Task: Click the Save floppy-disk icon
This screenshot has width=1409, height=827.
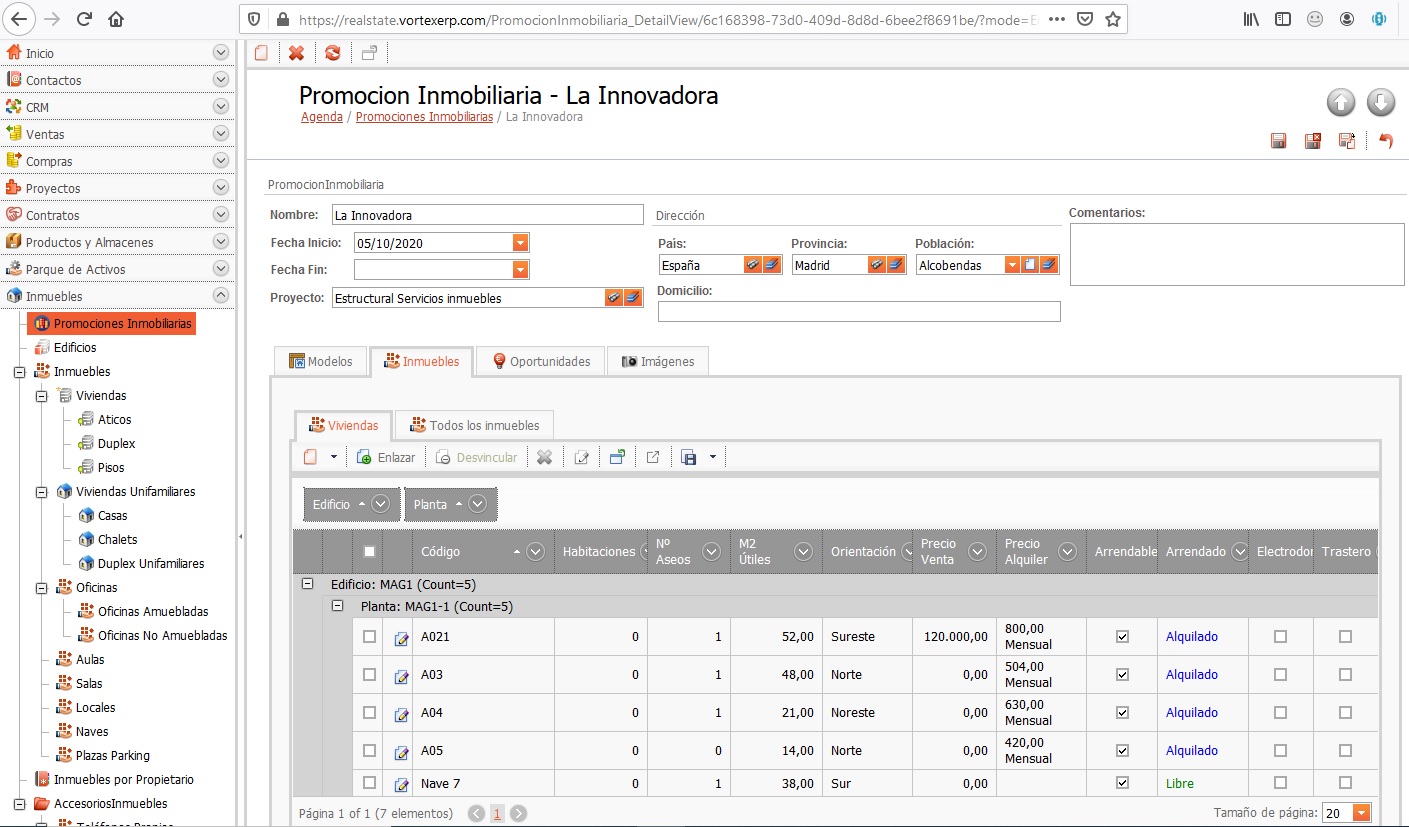Action: [x=1278, y=141]
